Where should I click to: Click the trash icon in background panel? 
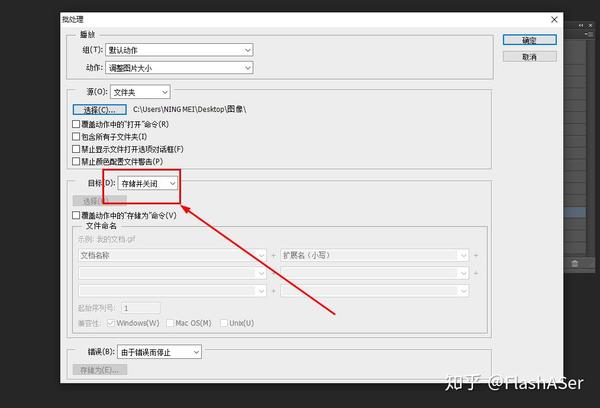(575, 263)
